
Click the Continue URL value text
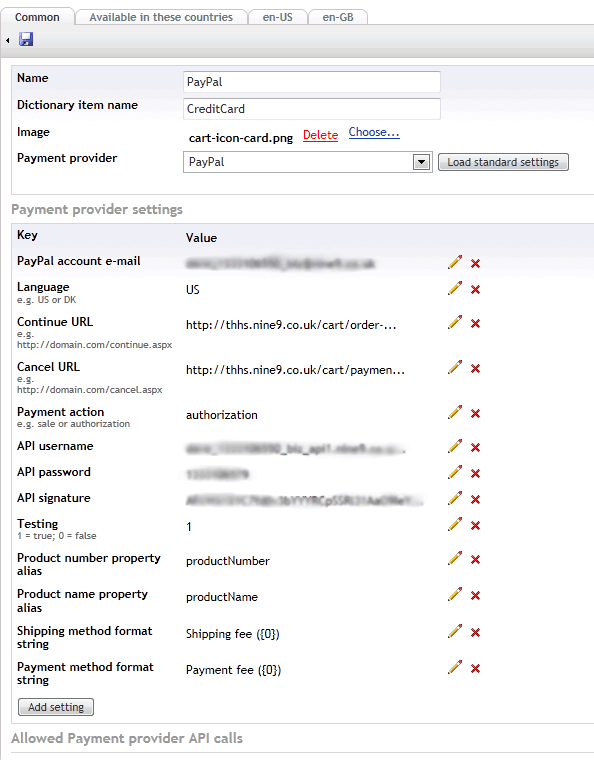291,325
